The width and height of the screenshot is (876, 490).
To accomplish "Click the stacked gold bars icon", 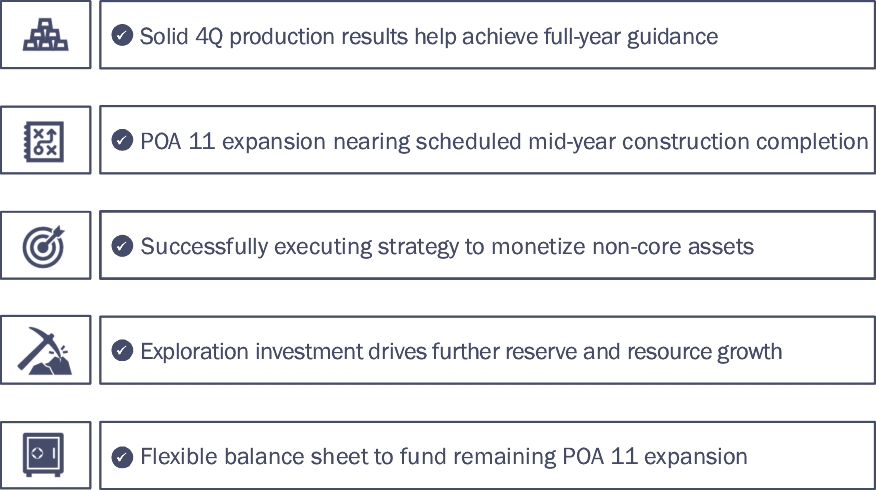I will pyautogui.click(x=45, y=35).
